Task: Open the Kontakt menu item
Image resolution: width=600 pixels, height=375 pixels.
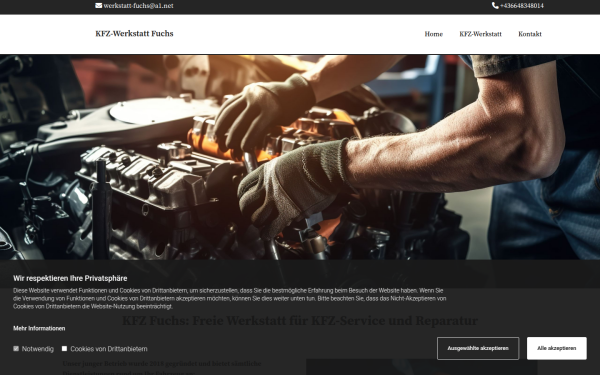Action: pos(530,34)
